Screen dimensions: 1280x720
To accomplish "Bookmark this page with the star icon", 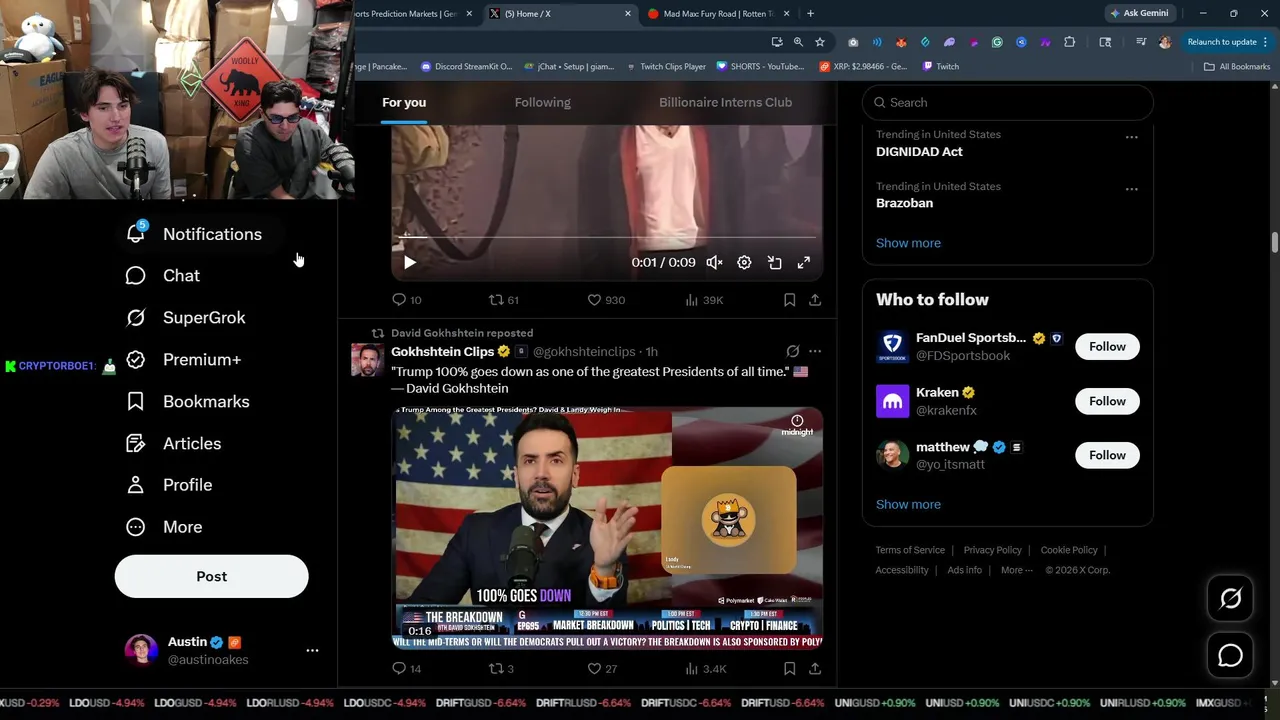I will click(x=820, y=42).
